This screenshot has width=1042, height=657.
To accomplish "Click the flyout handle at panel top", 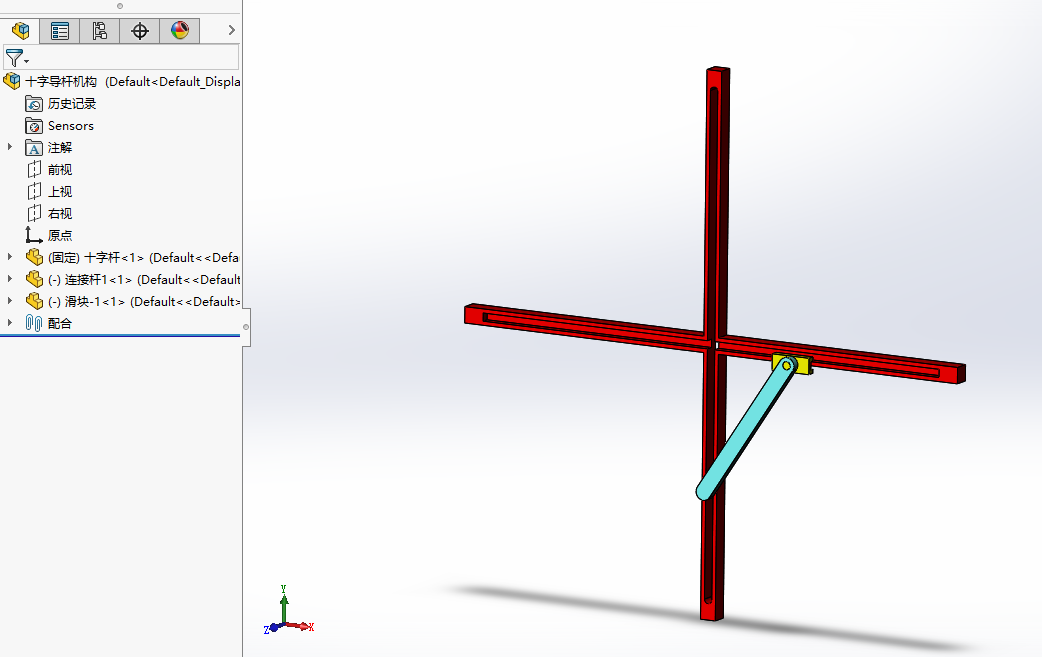I will click(x=120, y=6).
